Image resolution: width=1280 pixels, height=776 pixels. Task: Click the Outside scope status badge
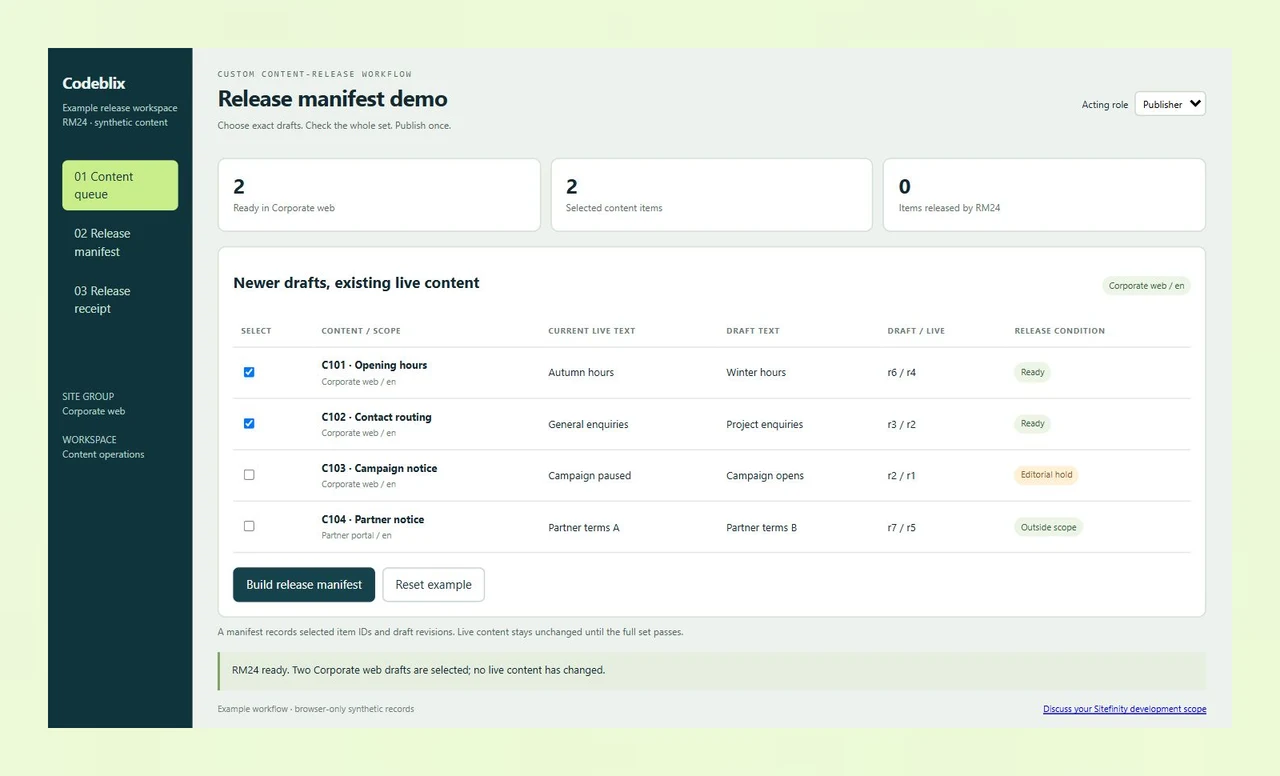point(1048,527)
